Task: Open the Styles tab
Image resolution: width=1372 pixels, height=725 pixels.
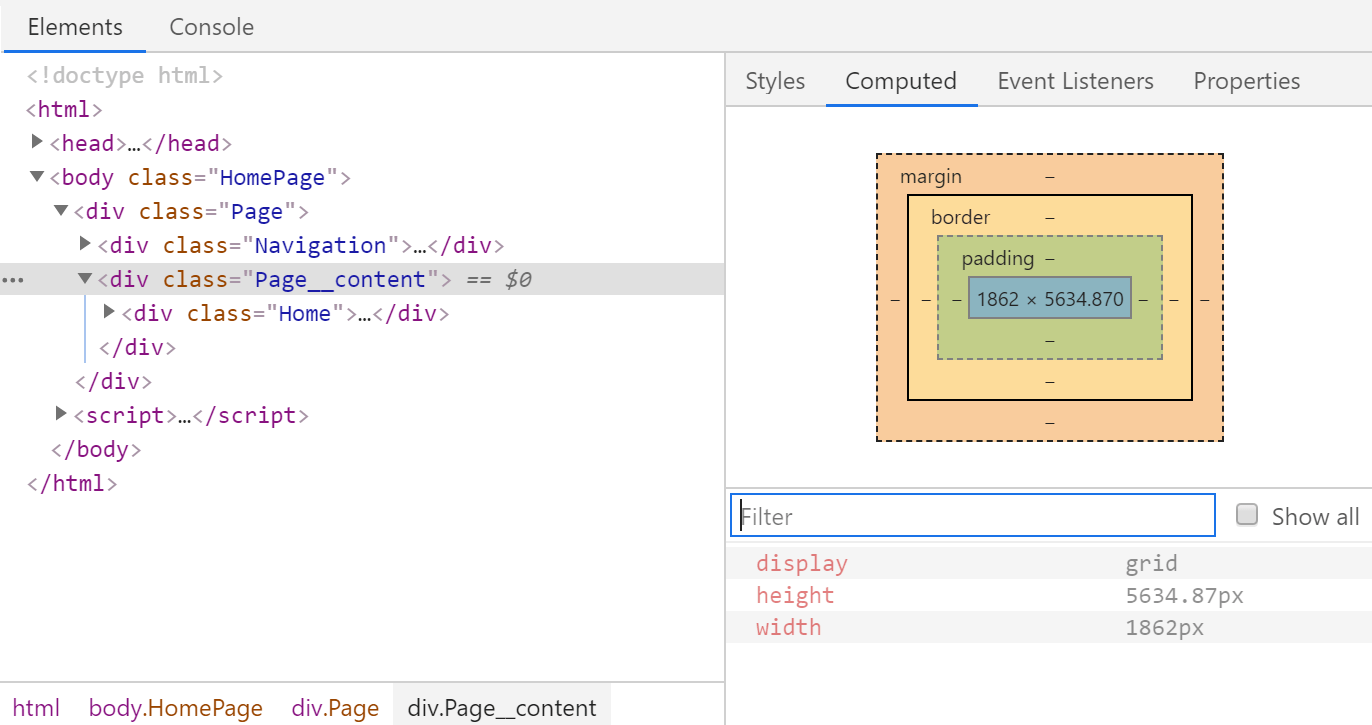Action: (775, 81)
